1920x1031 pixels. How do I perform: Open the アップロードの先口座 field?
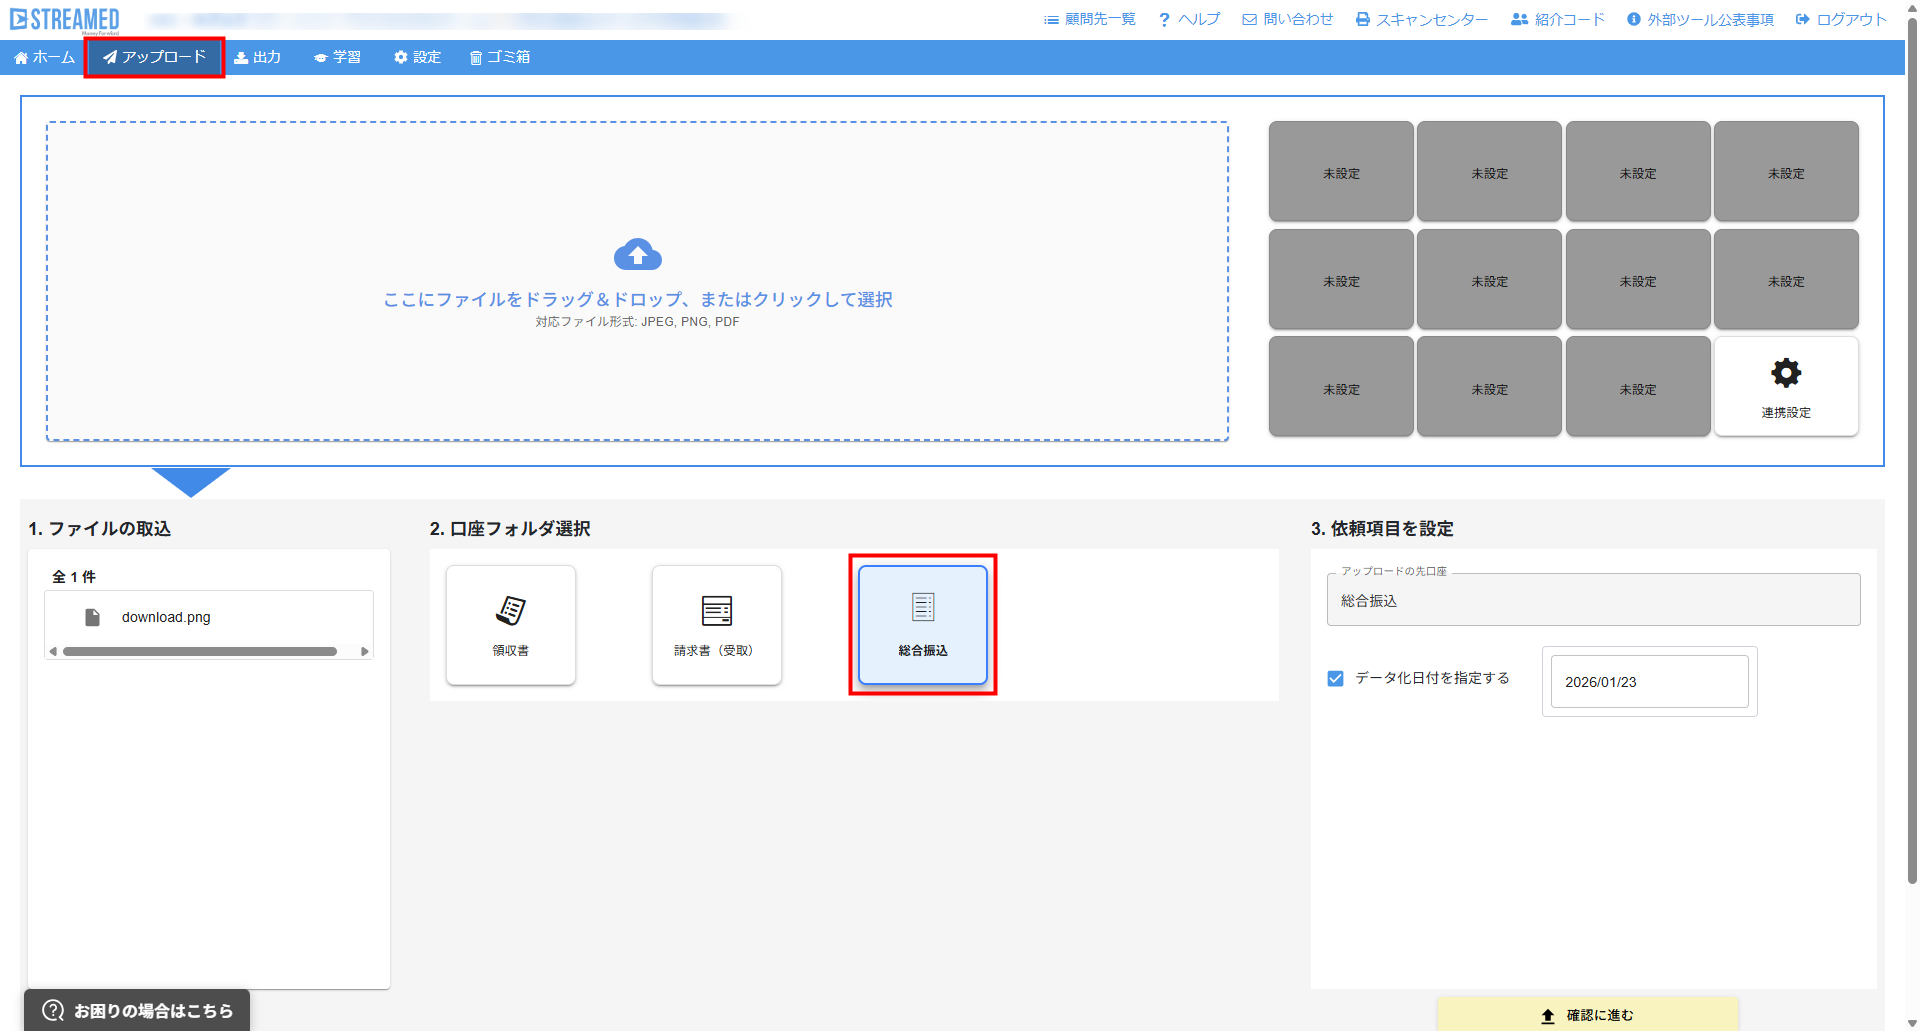[x=1592, y=600]
